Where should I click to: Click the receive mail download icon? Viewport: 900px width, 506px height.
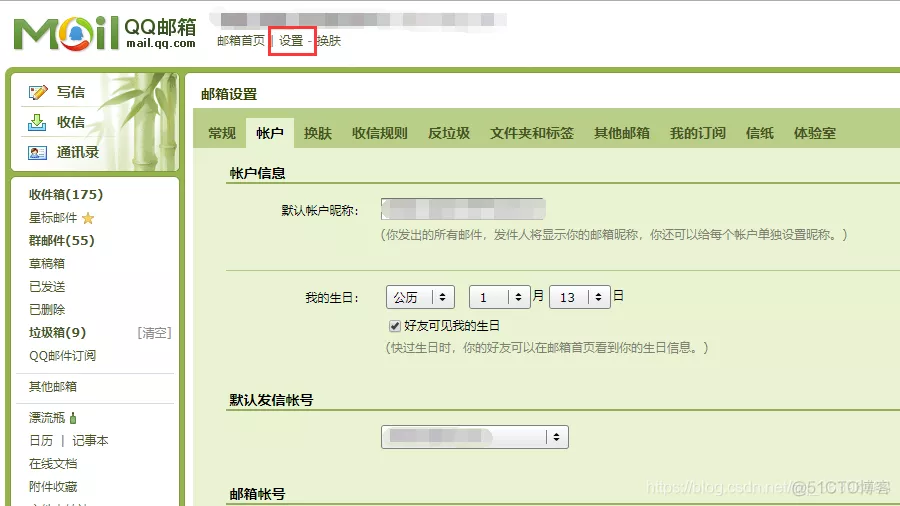[x=37, y=122]
